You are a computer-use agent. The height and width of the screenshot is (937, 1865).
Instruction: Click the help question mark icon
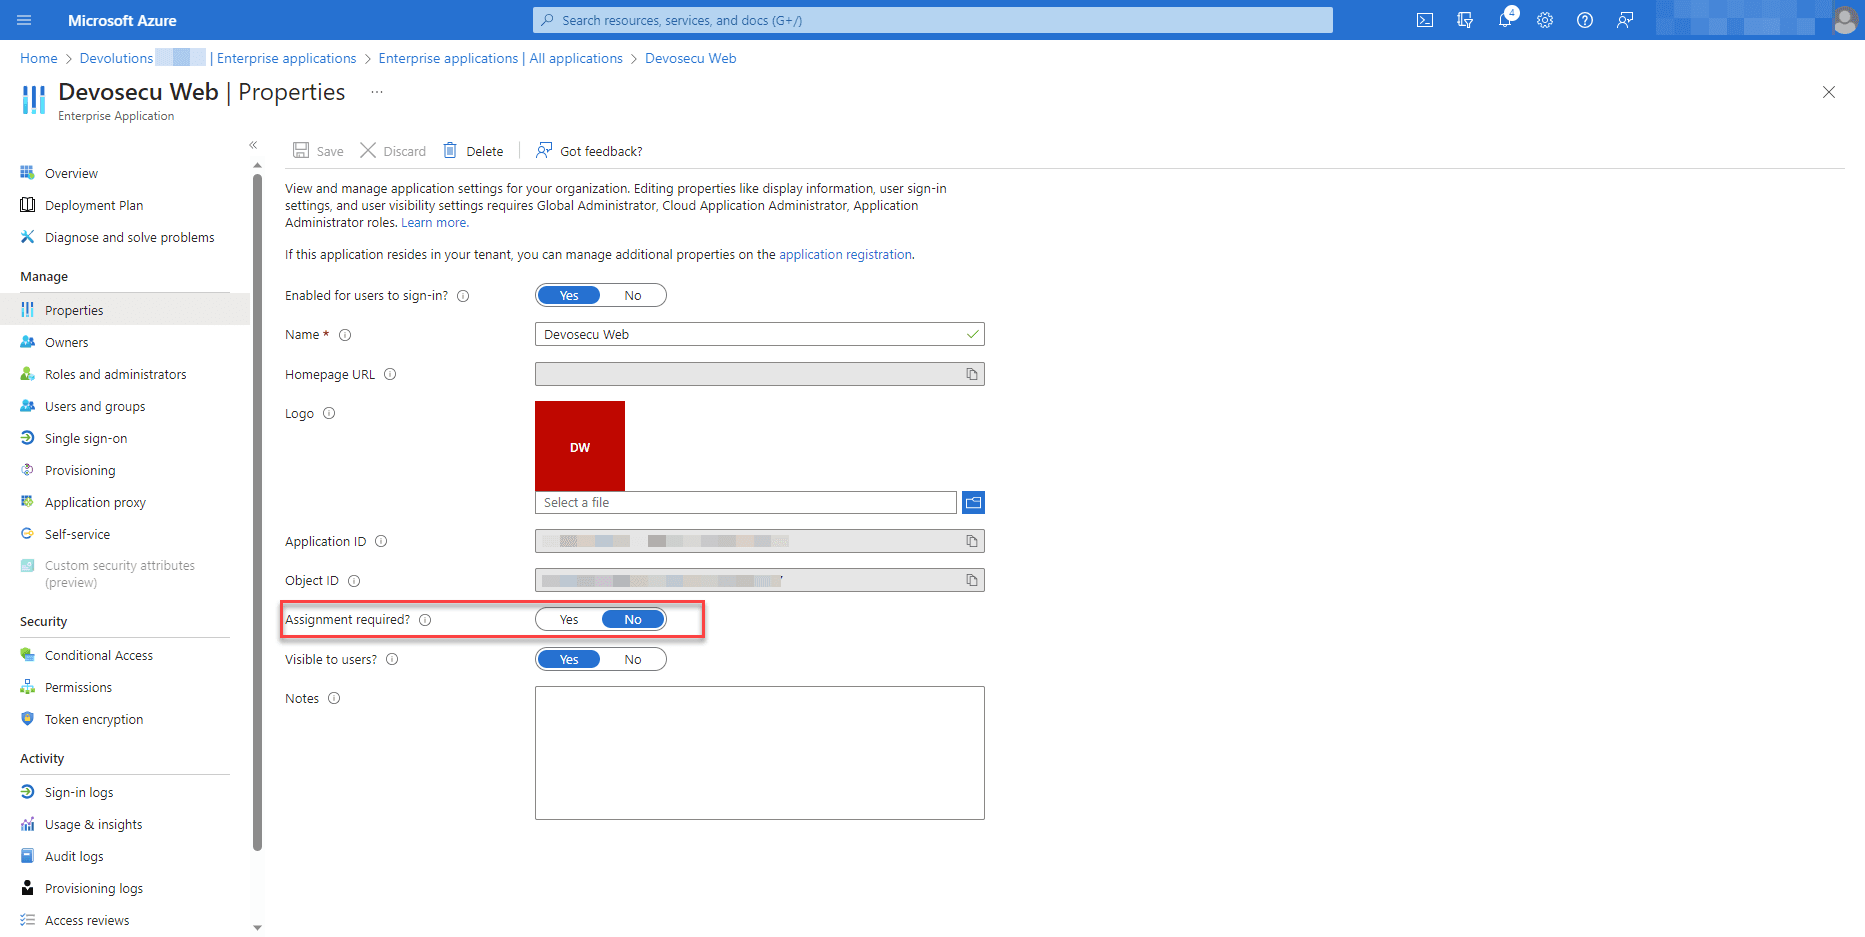click(x=1585, y=20)
